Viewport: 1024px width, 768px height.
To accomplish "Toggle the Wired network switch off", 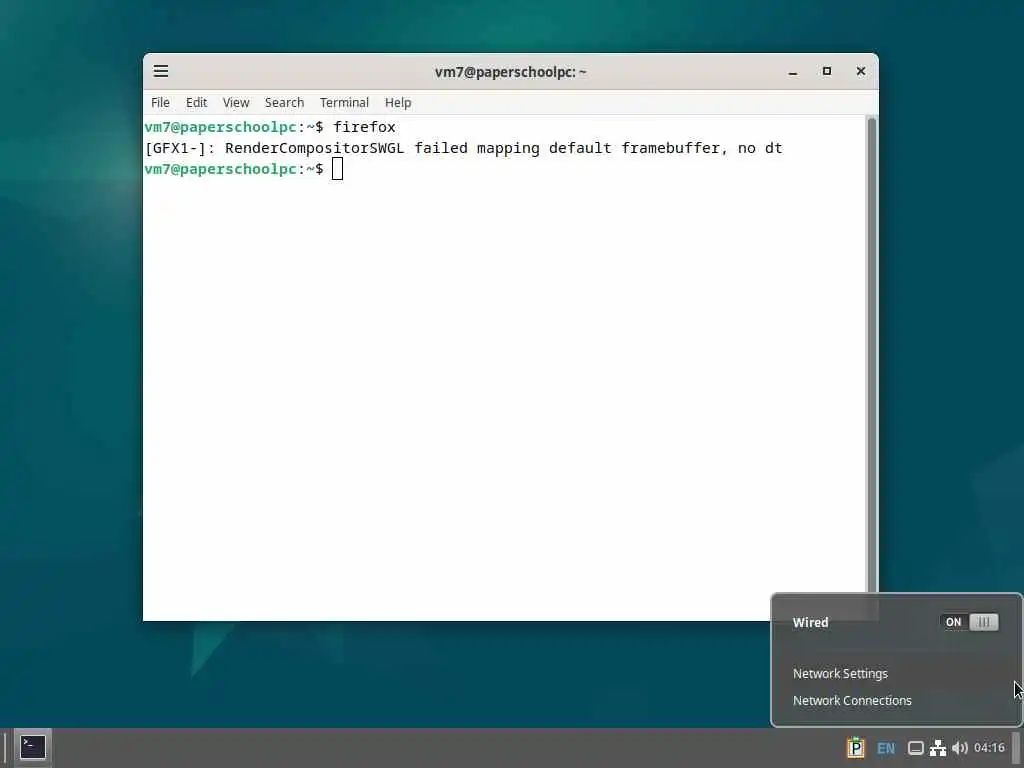I will pyautogui.click(x=969, y=622).
